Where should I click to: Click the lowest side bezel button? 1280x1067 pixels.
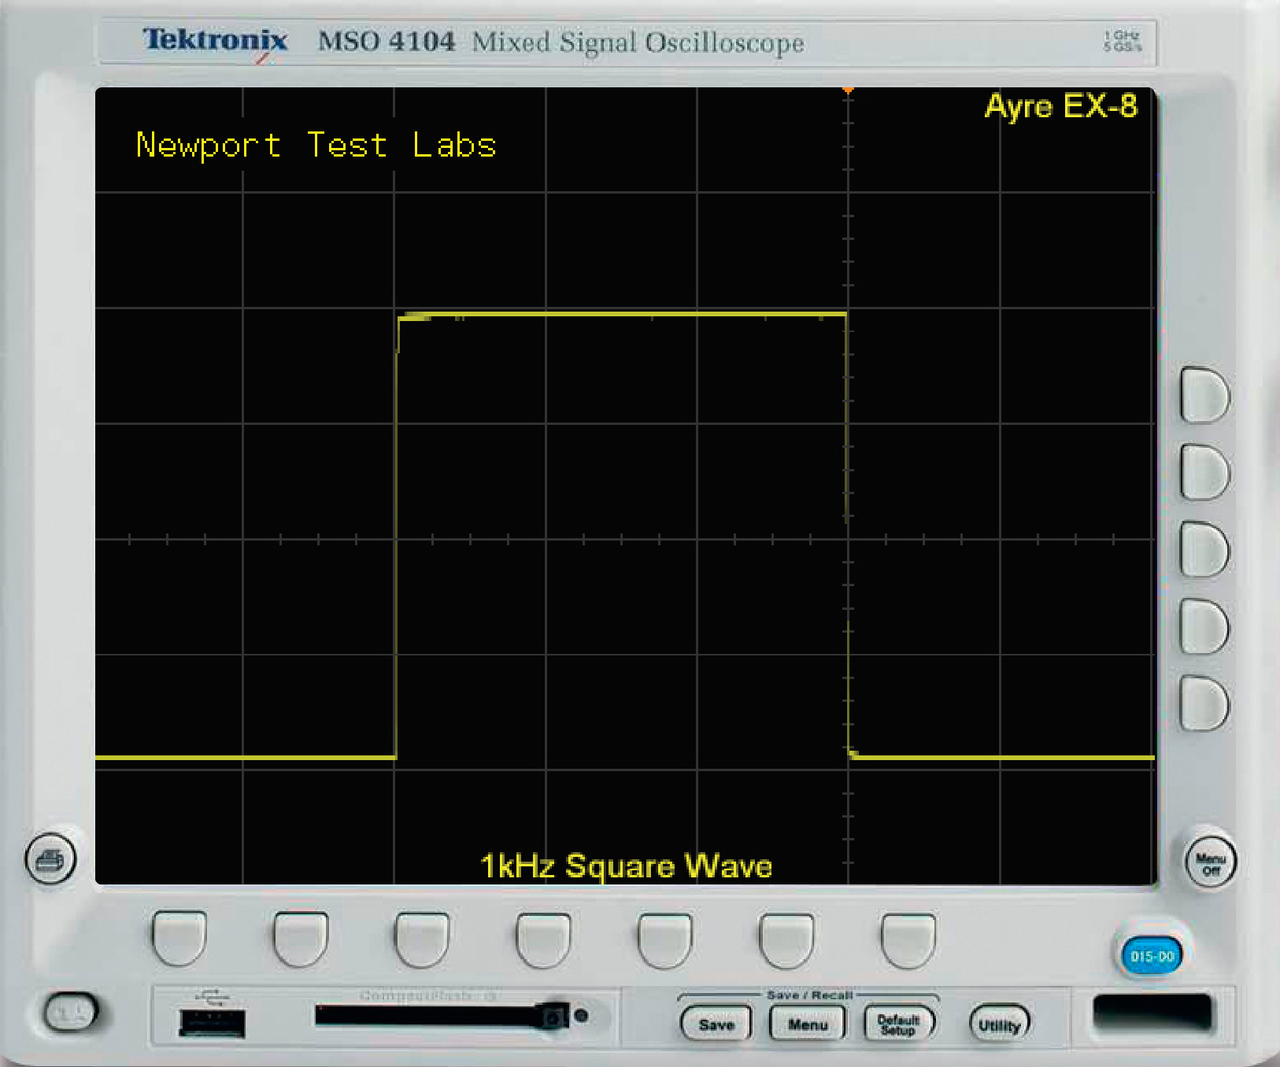click(x=1204, y=703)
